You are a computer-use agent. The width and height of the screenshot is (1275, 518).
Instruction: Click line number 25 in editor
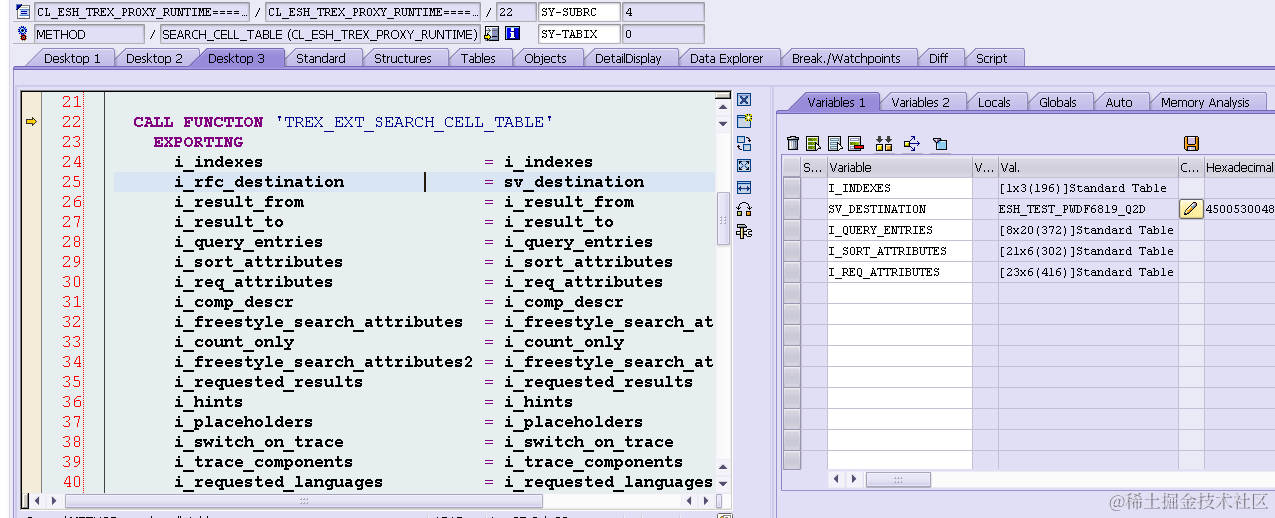pyautogui.click(x=70, y=182)
